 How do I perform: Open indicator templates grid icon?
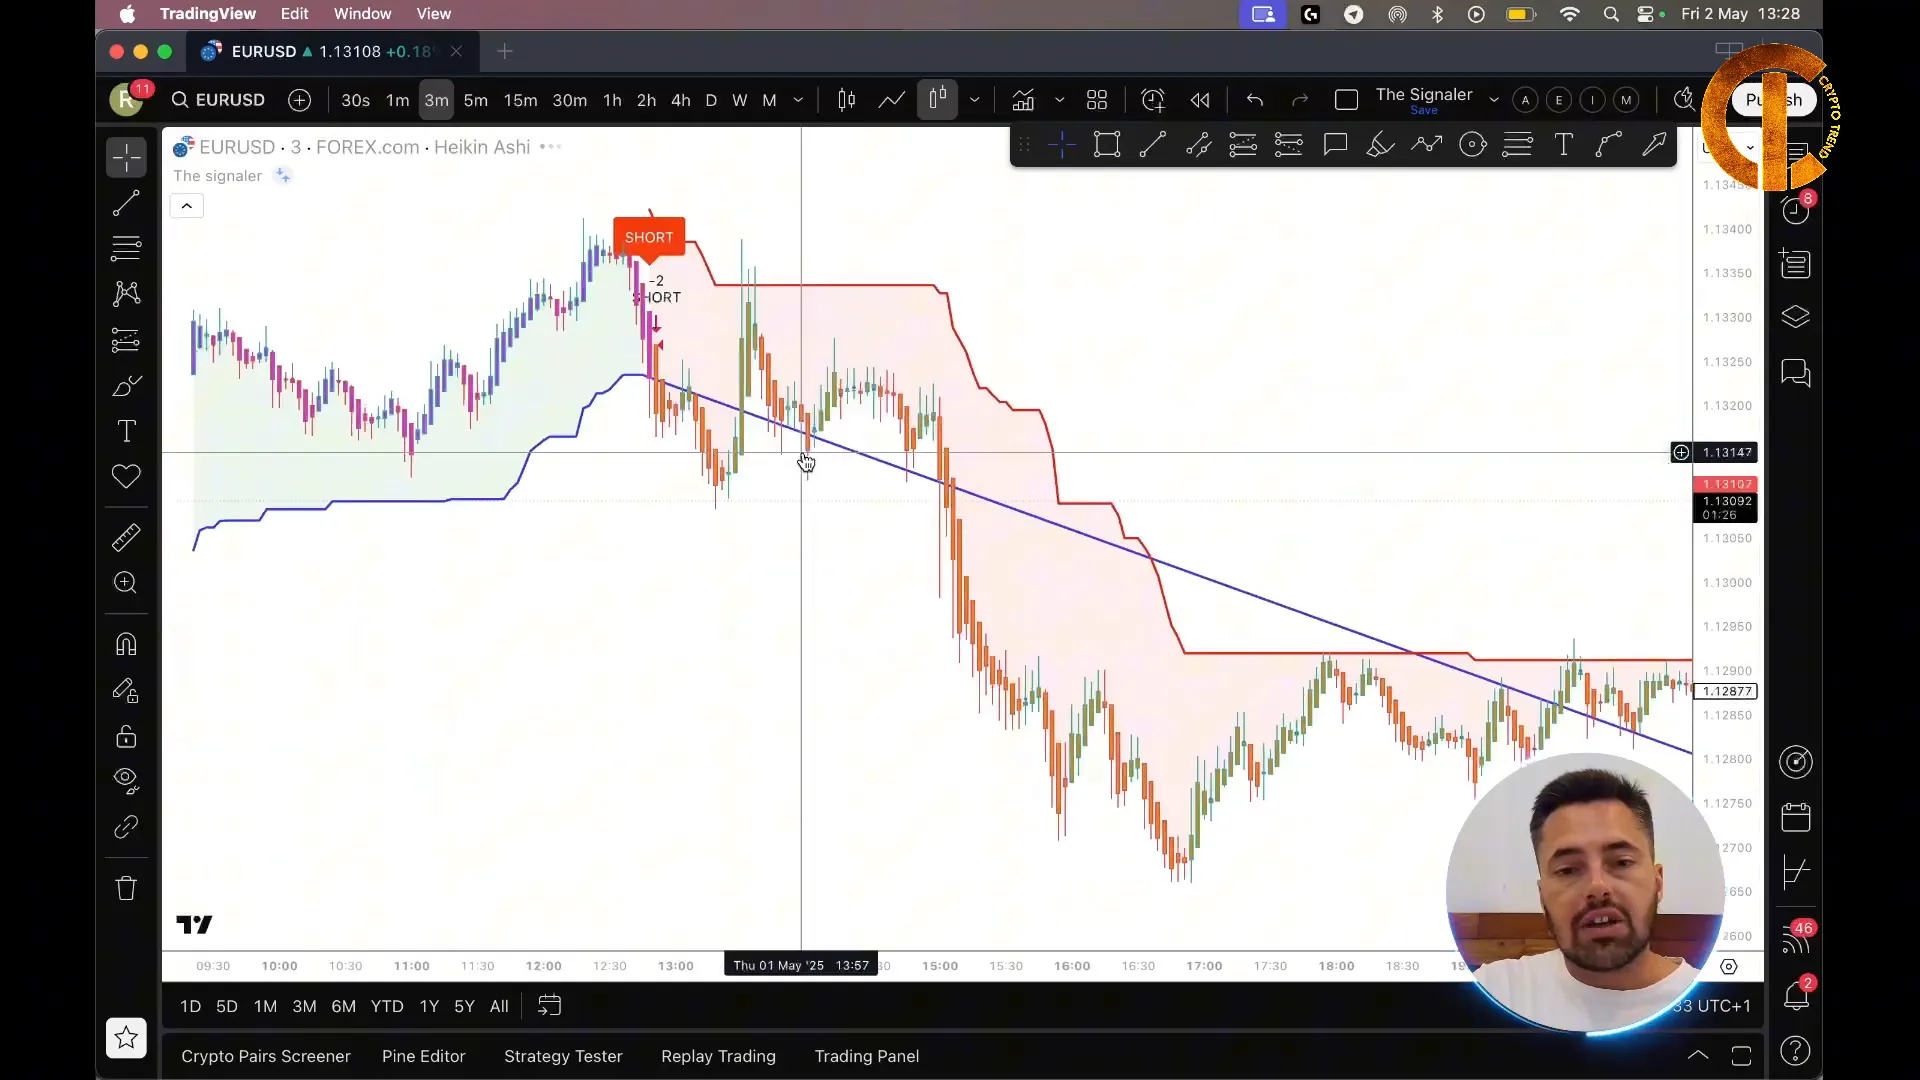[1097, 100]
